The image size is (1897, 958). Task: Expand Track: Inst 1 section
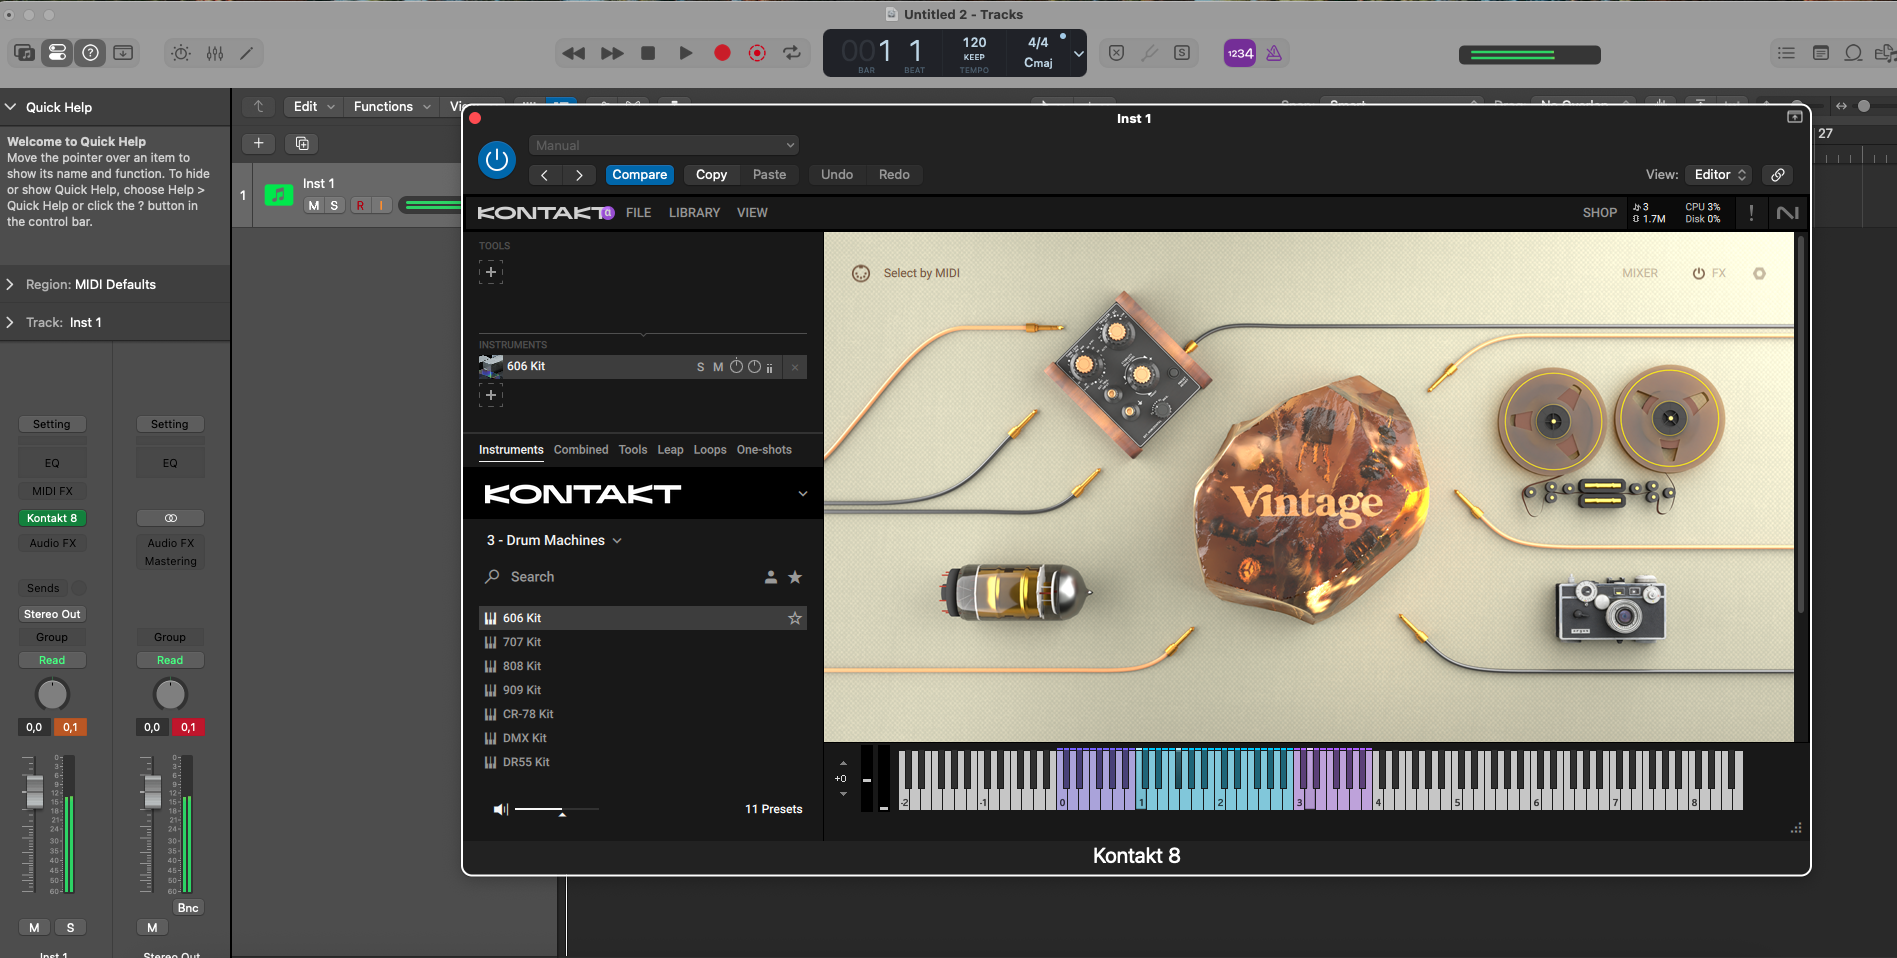(10, 323)
